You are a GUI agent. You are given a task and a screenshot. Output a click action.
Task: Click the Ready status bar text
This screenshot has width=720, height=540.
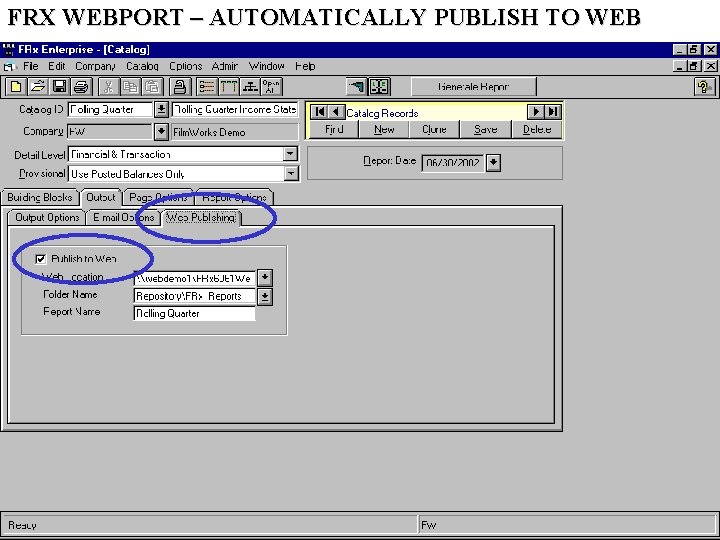[x=22, y=525]
